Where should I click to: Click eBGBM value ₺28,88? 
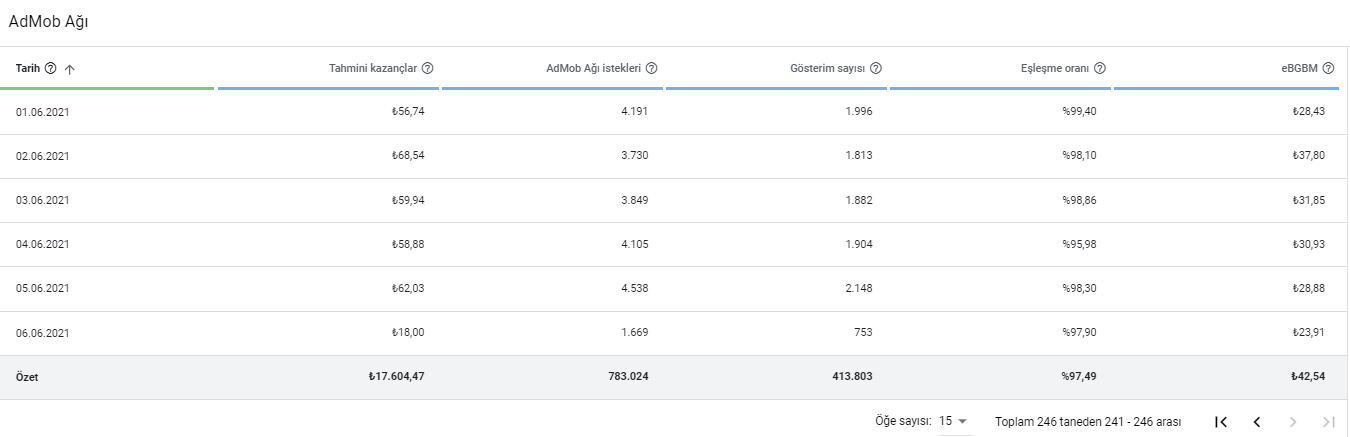[1308, 288]
